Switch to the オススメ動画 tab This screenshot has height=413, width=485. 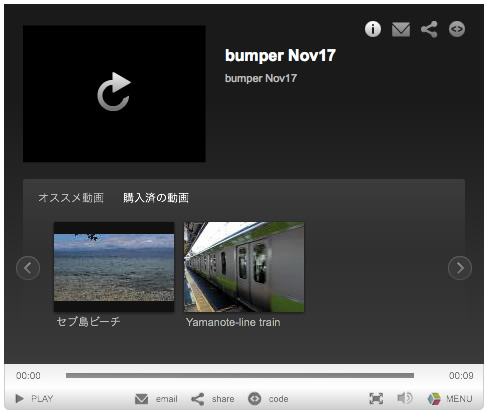tap(71, 198)
